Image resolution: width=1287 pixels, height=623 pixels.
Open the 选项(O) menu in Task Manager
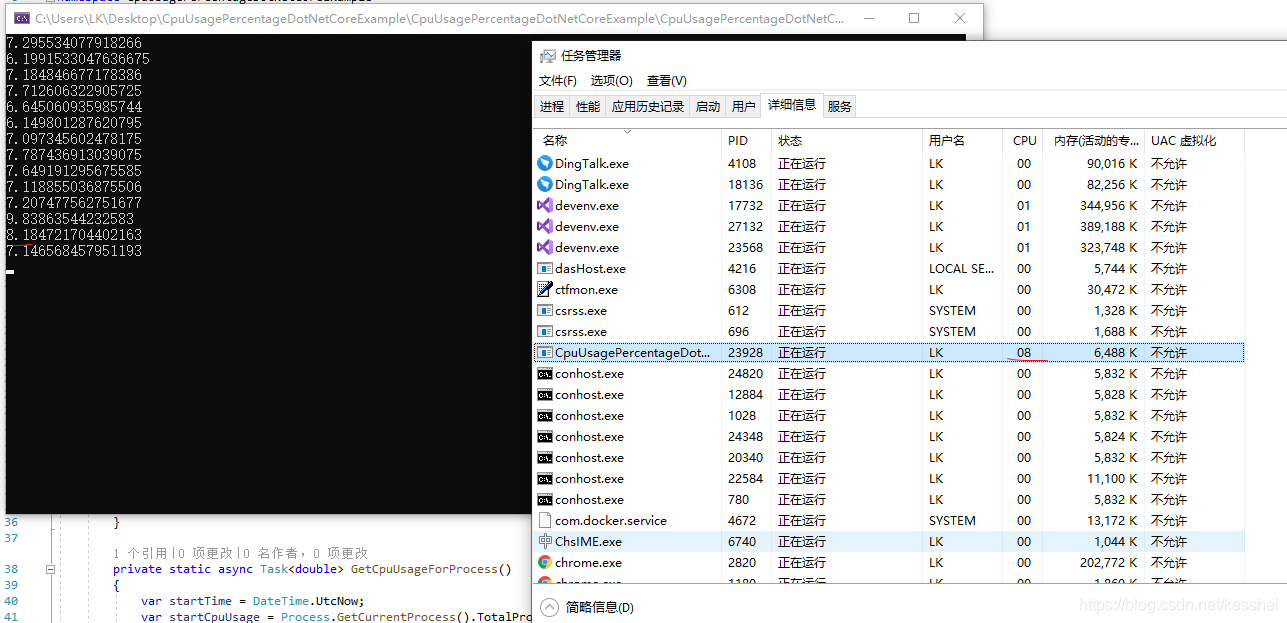click(x=612, y=81)
